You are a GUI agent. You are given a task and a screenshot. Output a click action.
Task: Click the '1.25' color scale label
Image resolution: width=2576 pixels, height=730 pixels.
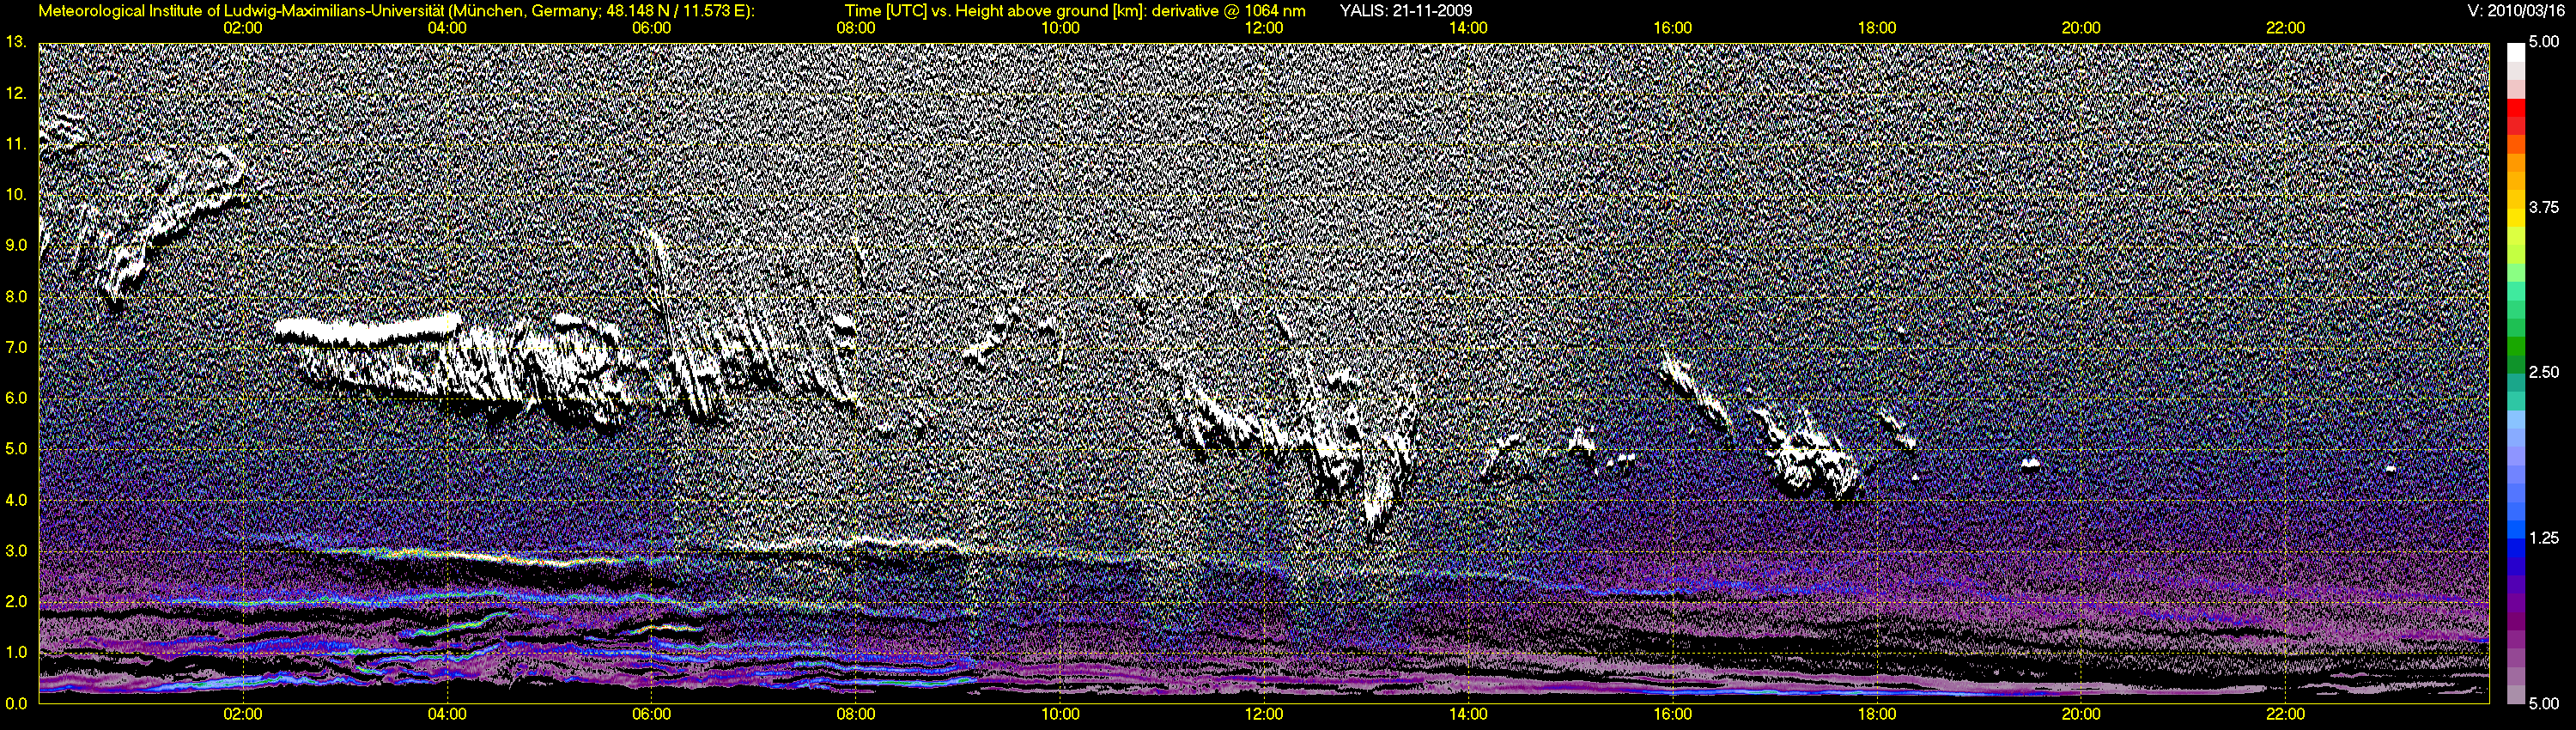click(x=2543, y=538)
